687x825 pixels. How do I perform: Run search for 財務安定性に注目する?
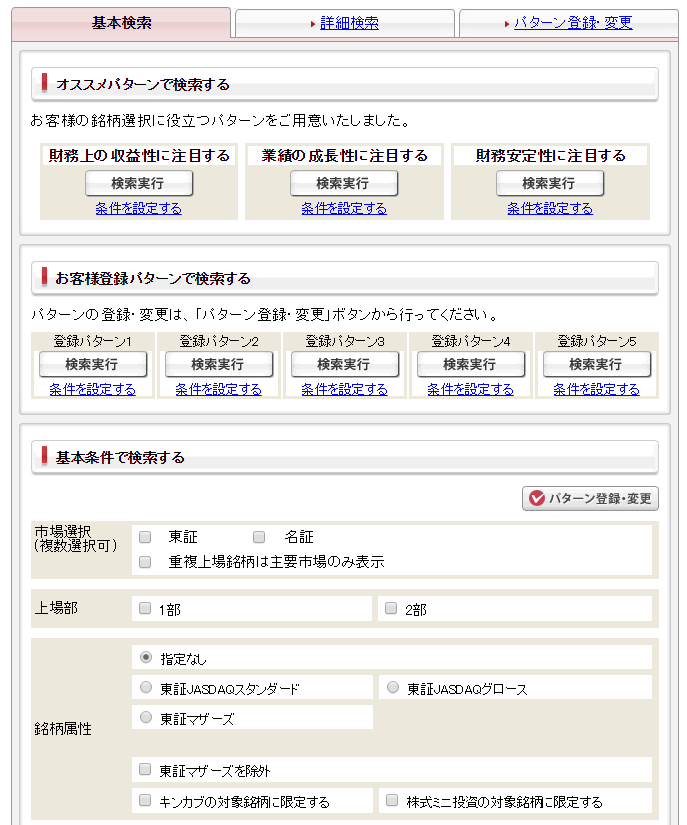click(x=549, y=184)
